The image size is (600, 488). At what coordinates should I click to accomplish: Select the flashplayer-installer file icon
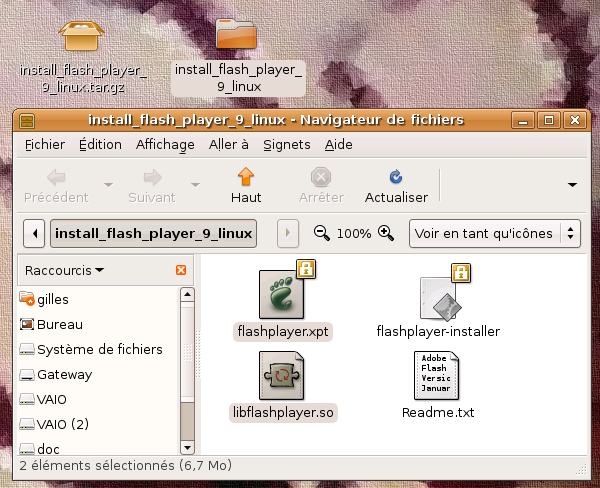click(440, 299)
